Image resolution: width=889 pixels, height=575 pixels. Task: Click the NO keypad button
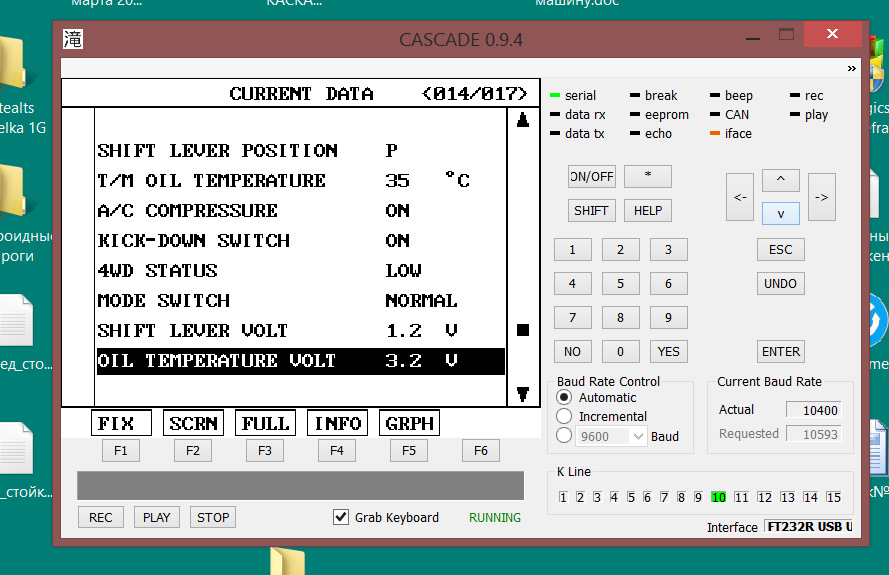[573, 352]
